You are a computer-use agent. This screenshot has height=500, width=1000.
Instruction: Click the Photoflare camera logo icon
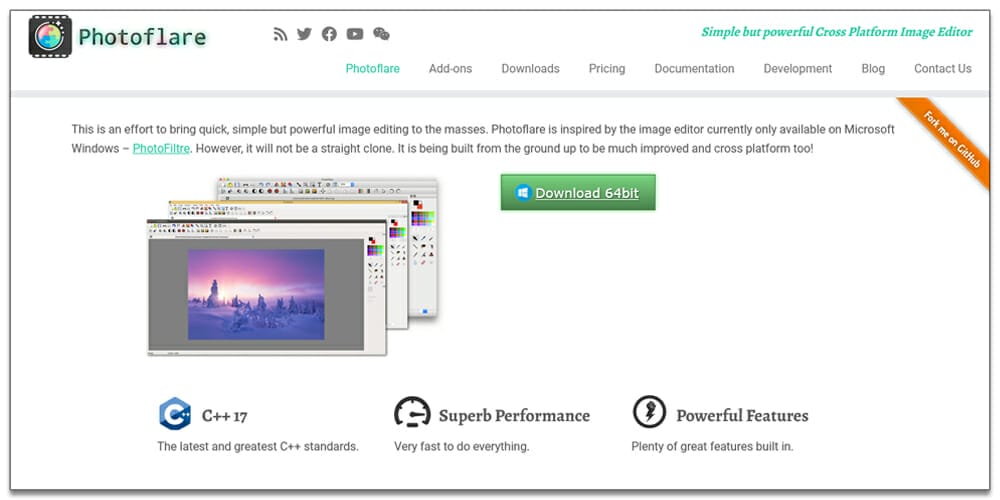click(x=50, y=36)
